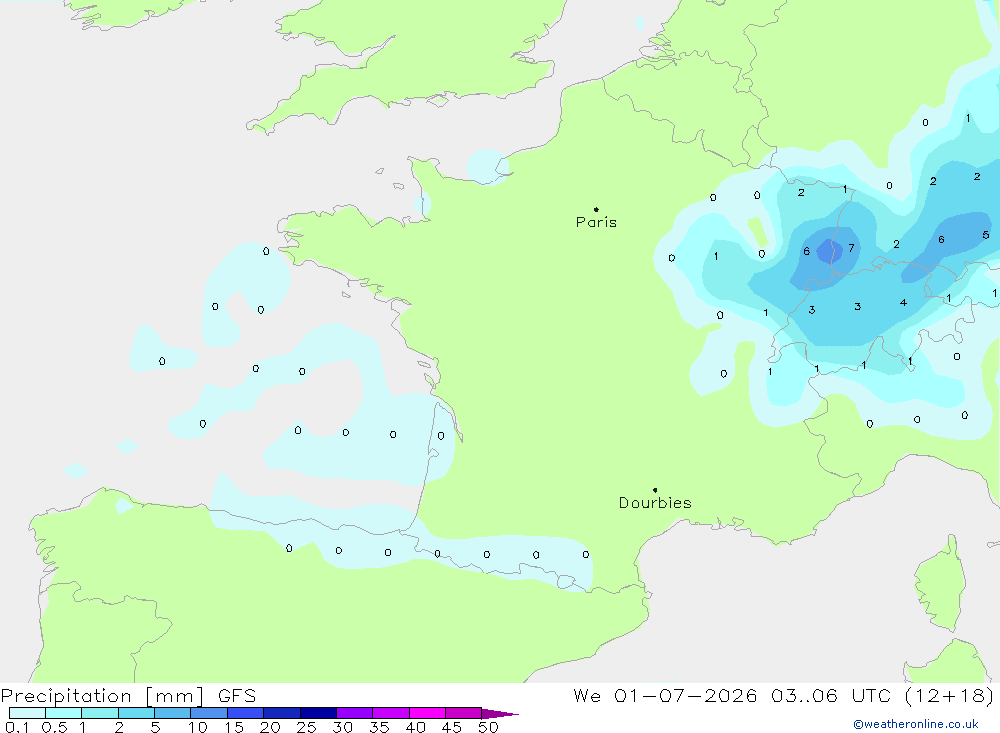The width and height of the screenshot is (1000, 733).
Task: Pick the 45–50 mm legend swatch
Action: pyautogui.click(x=464, y=713)
